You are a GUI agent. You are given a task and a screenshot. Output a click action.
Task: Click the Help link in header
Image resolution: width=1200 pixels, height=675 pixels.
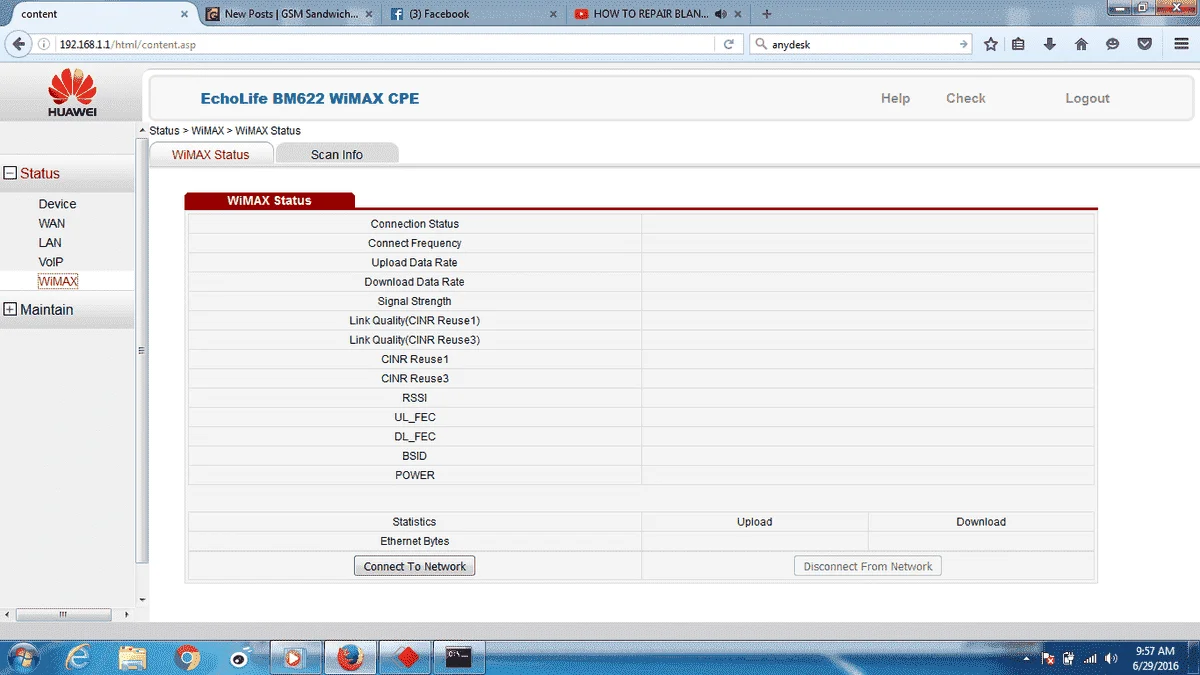point(895,98)
